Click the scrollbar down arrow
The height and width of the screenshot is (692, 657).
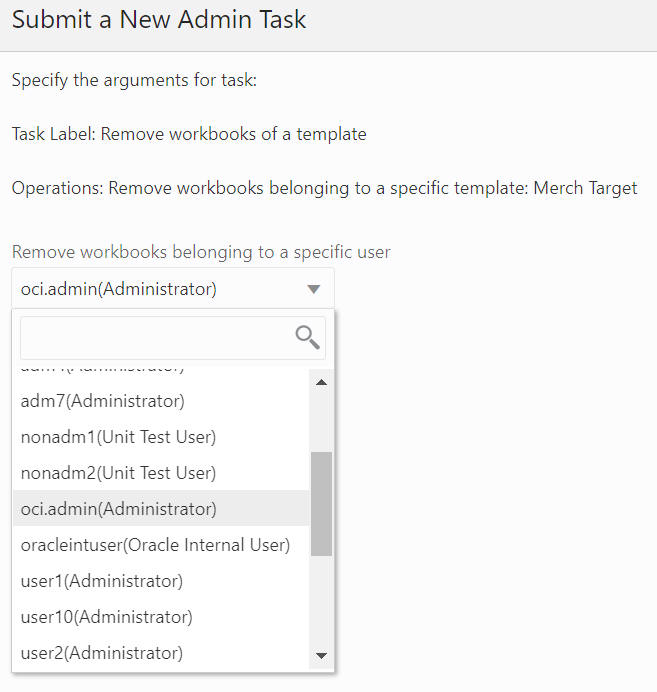pyautogui.click(x=322, y=655)
